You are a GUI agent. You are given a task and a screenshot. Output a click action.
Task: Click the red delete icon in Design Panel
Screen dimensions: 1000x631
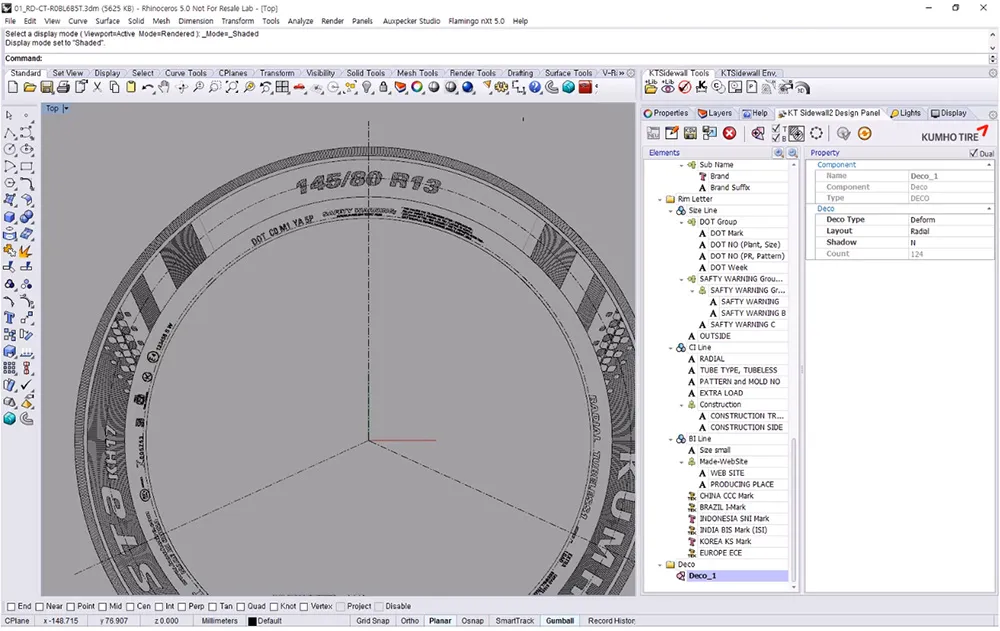730,133
